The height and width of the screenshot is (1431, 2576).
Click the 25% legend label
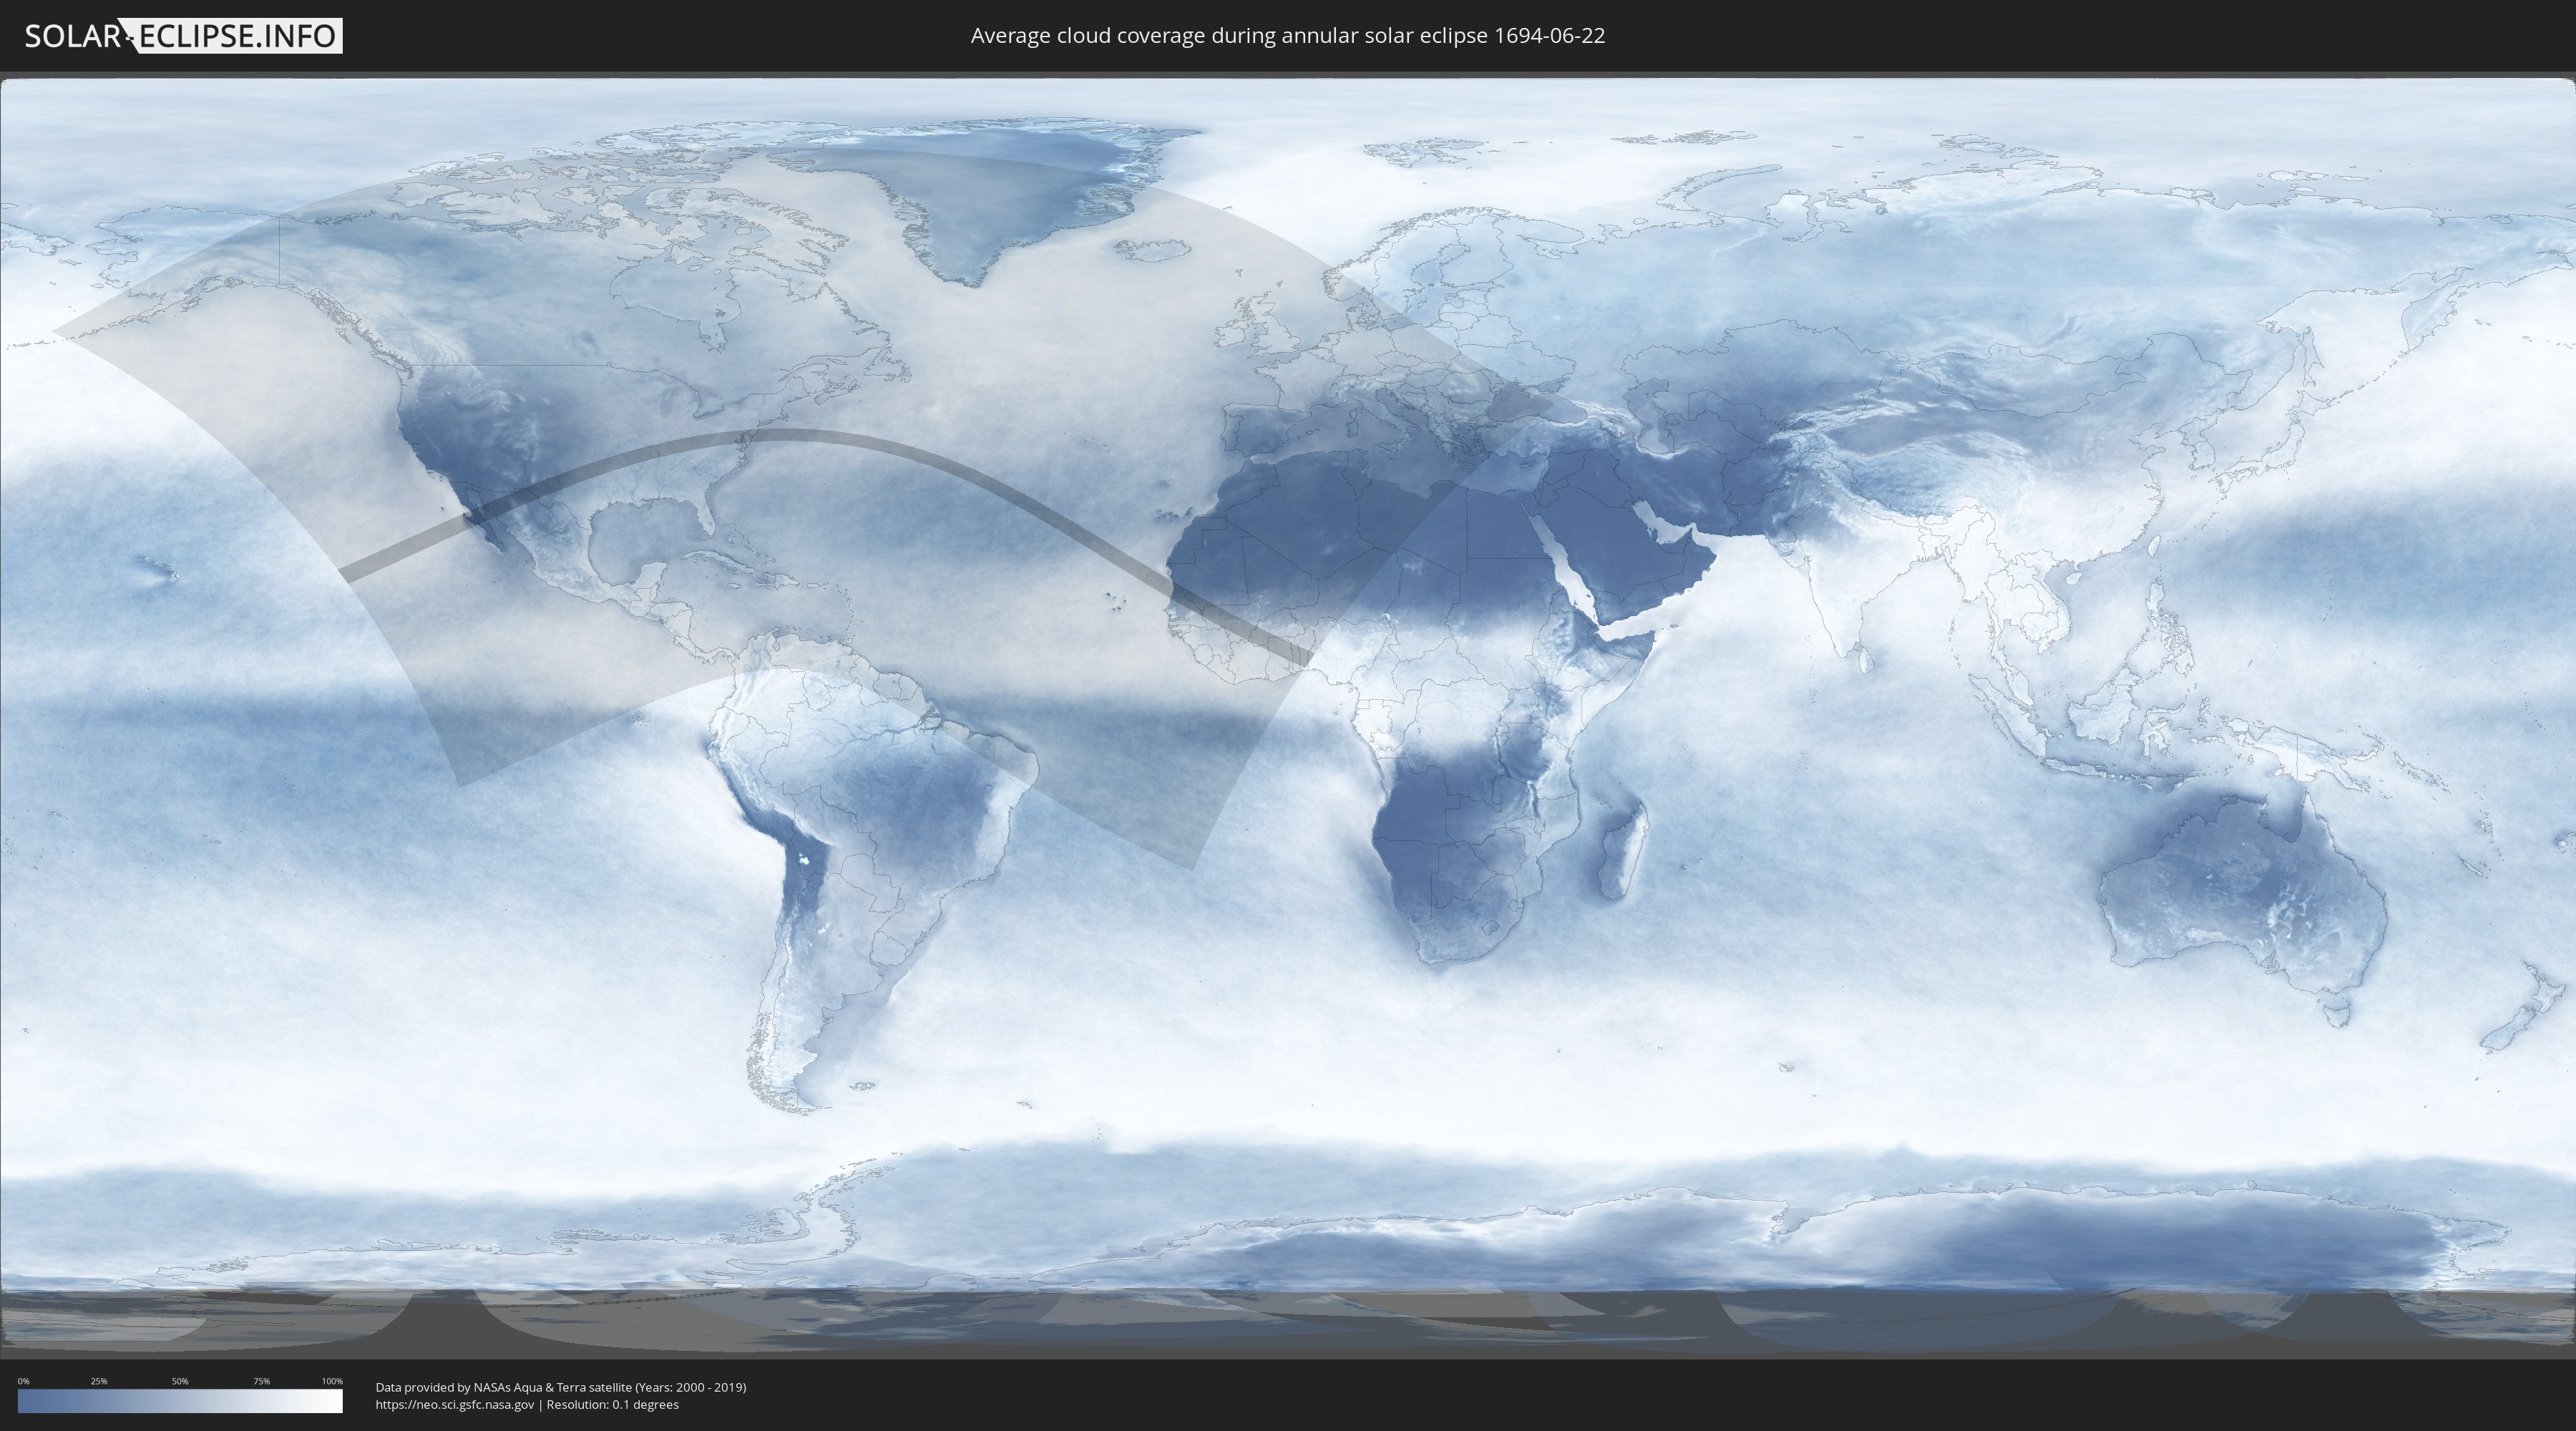(x=99, y=1381)
